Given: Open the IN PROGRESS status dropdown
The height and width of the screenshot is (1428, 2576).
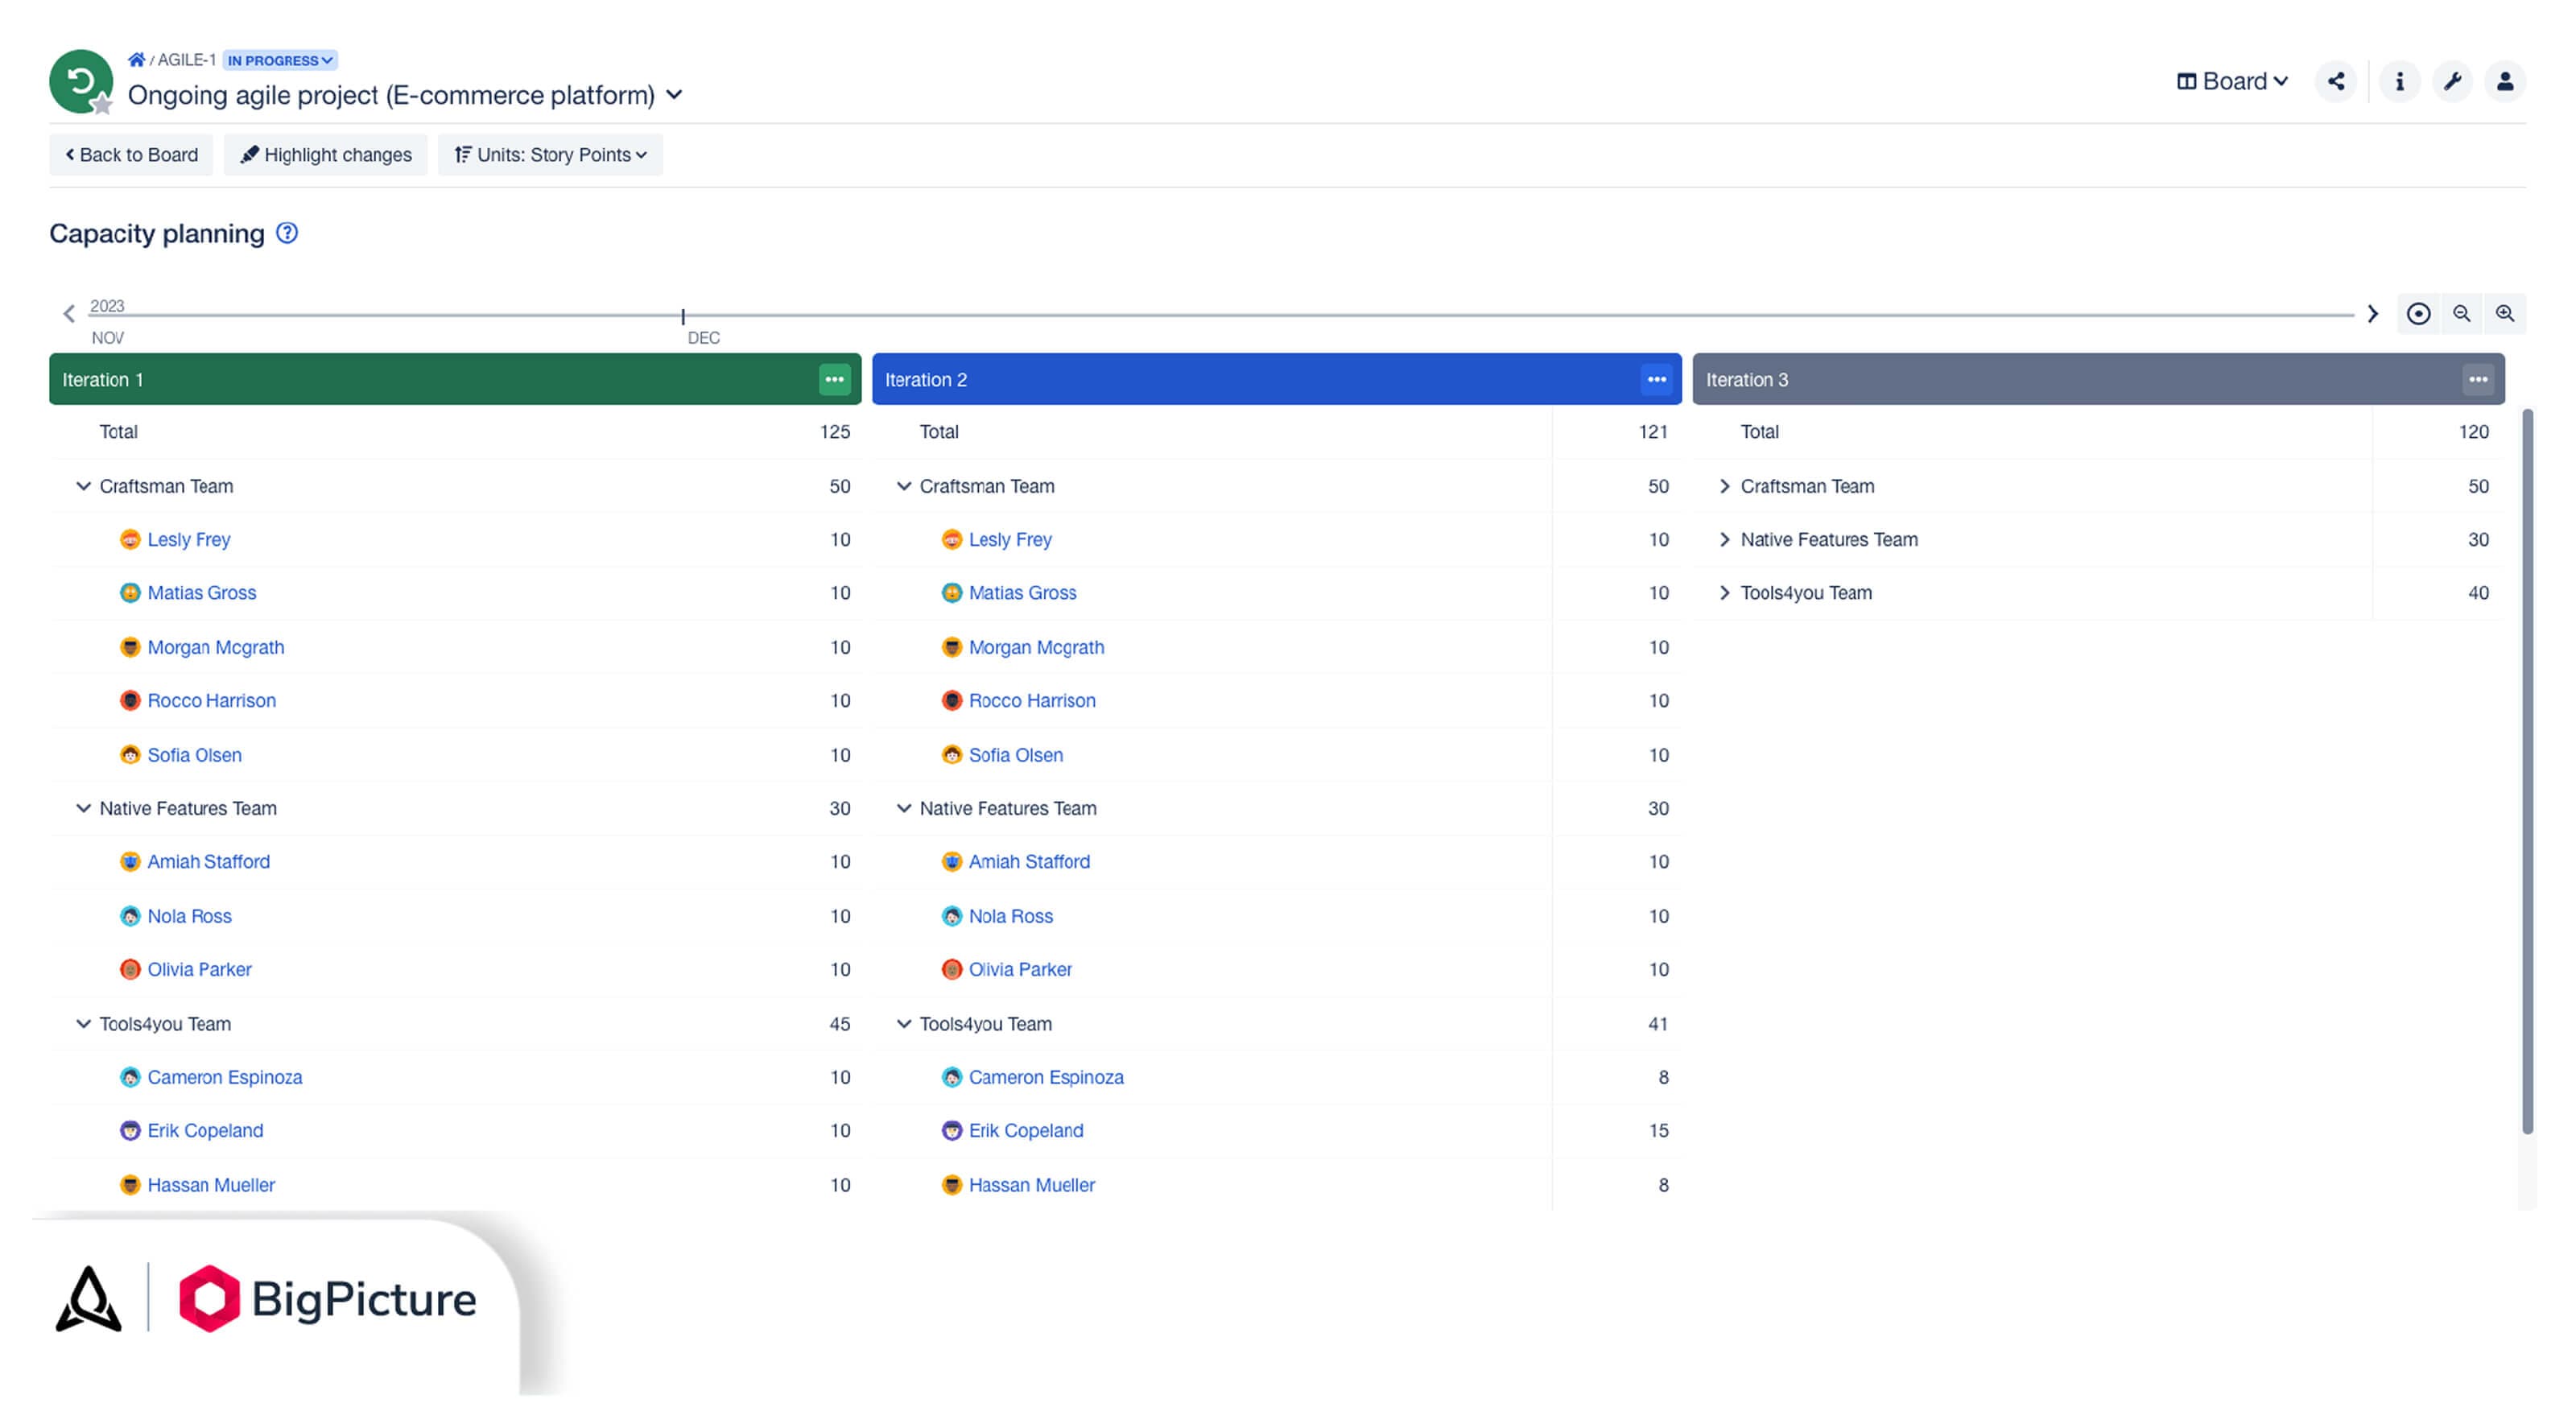Looking at the screenshot, I should coord(279,60).
